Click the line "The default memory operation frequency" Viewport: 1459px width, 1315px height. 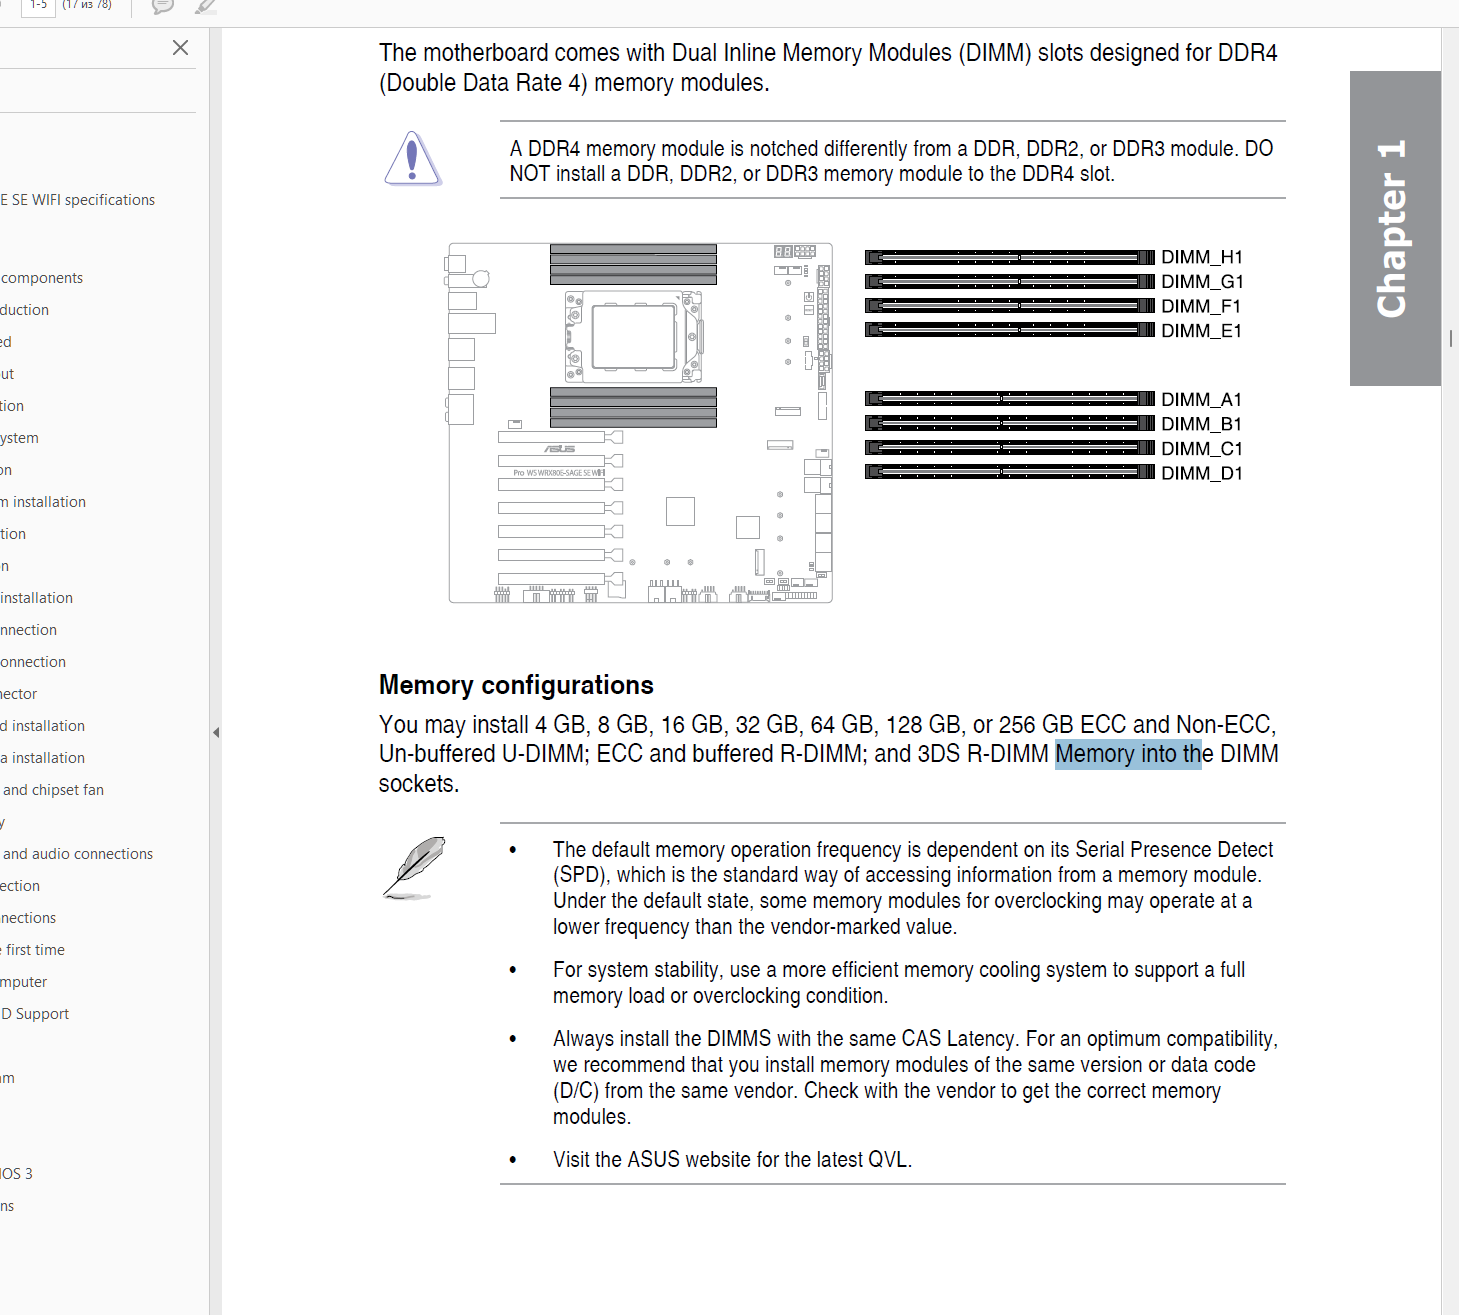[913, 850]
